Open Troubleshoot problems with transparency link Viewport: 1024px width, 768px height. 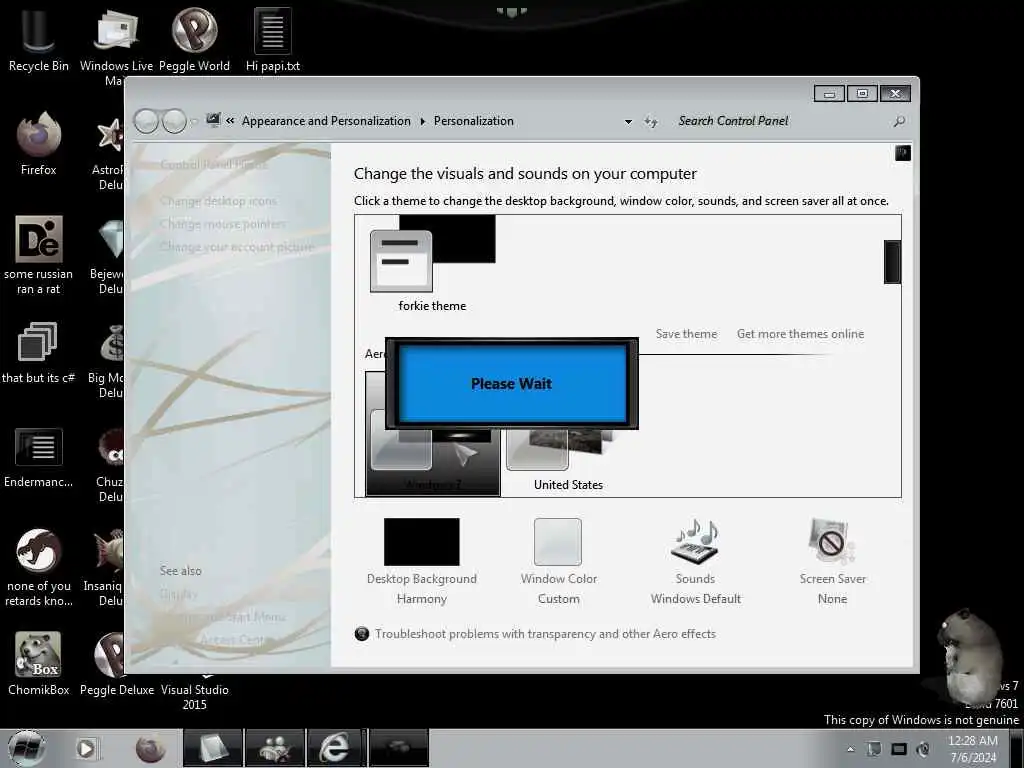pyautogui.click(x=545, y=633)
